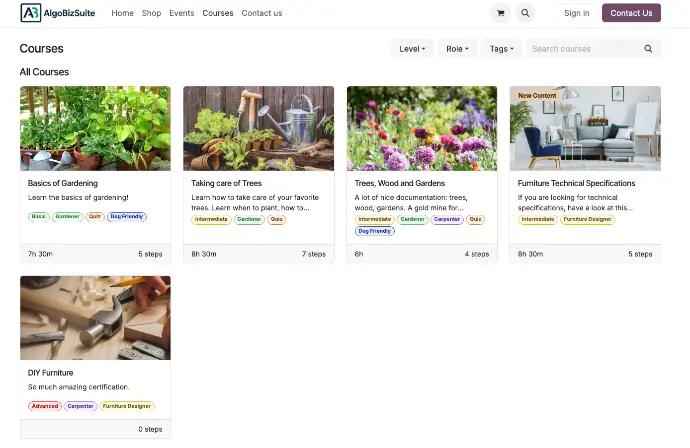Screen dimensions: 690x448
Task: Click the AlgoBizSuite logo
Action: [58, 13]
